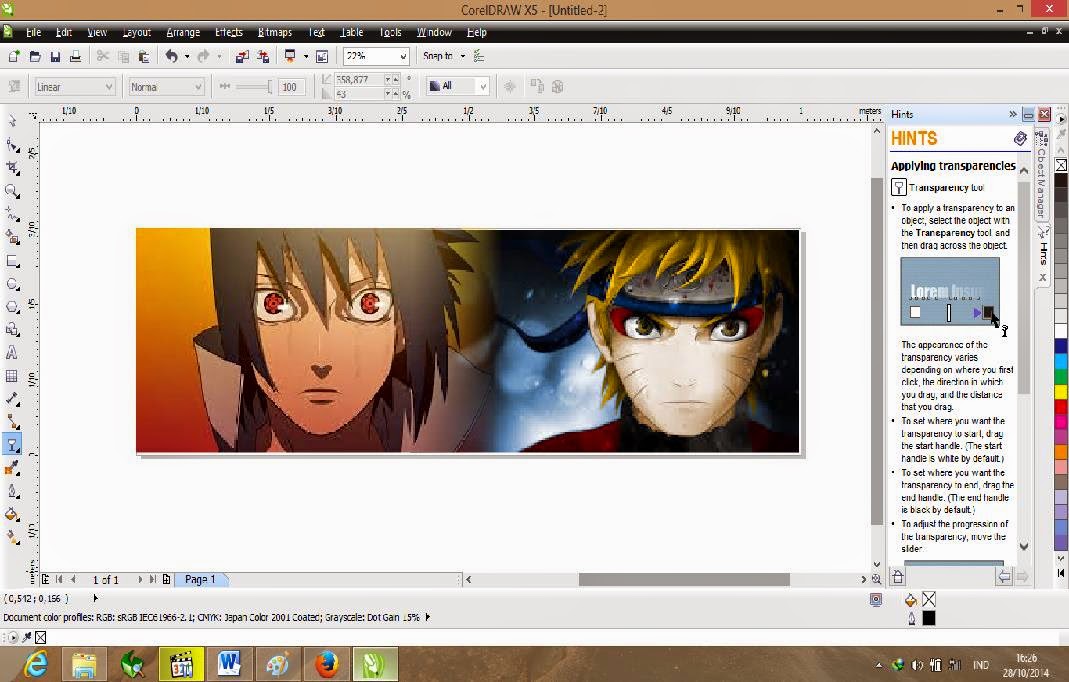Open the Effects menu
1069x682 pixels.
(x=228, y=32)
